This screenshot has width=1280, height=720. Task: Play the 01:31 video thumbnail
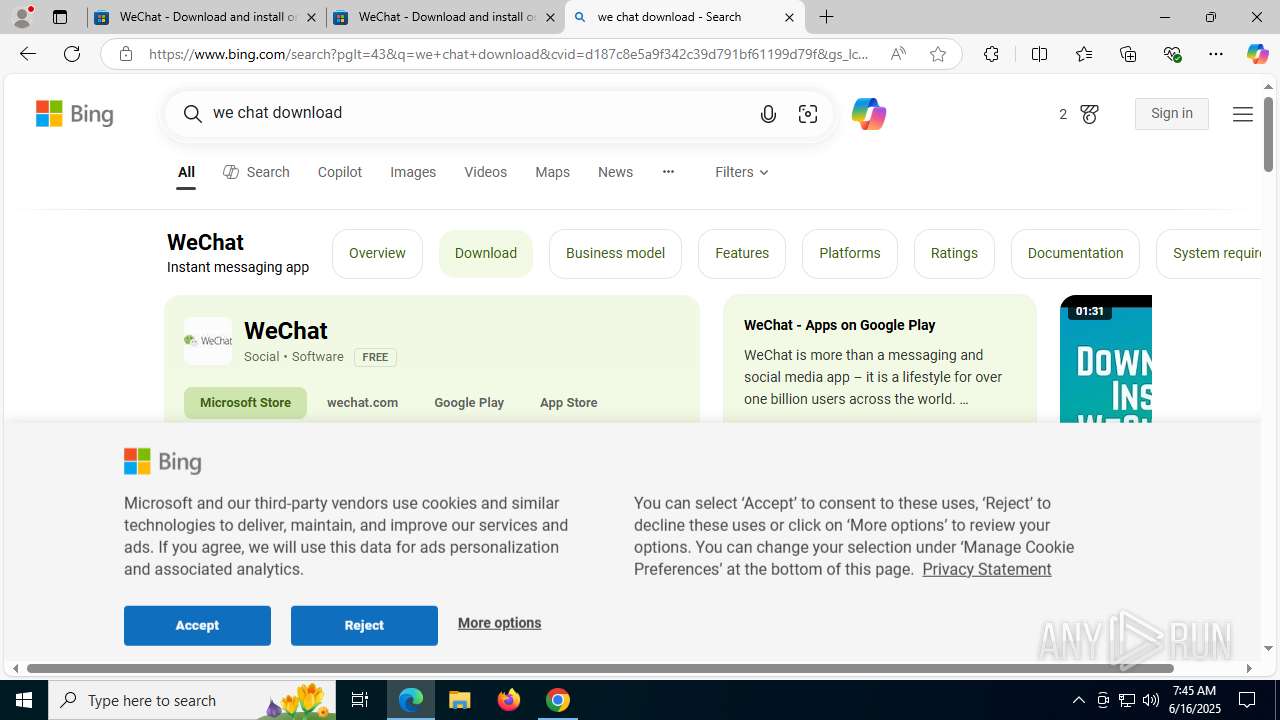click(x=1106, y=360)
